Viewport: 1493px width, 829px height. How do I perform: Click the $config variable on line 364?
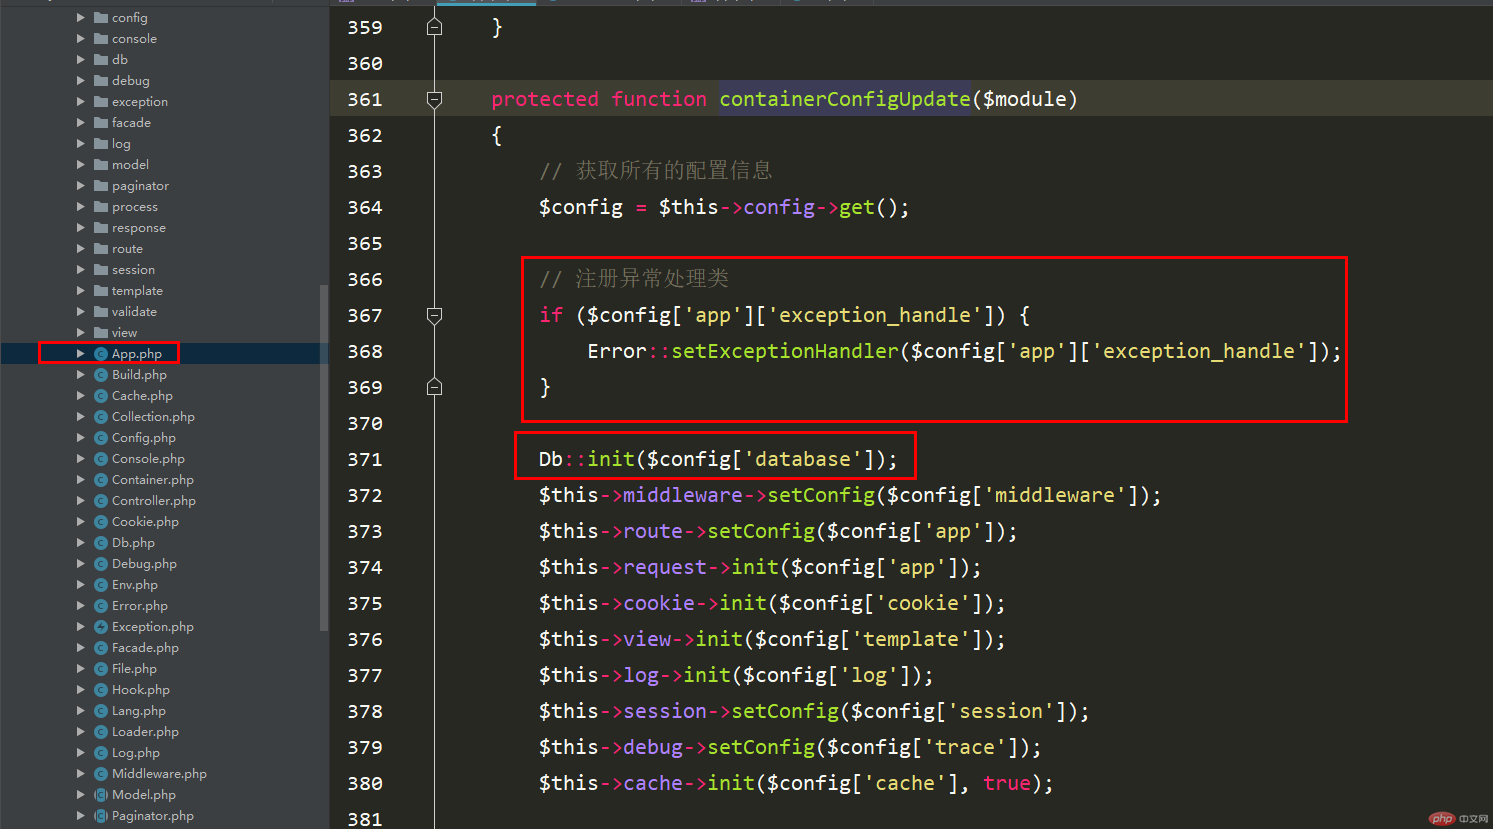pos(581,207)
